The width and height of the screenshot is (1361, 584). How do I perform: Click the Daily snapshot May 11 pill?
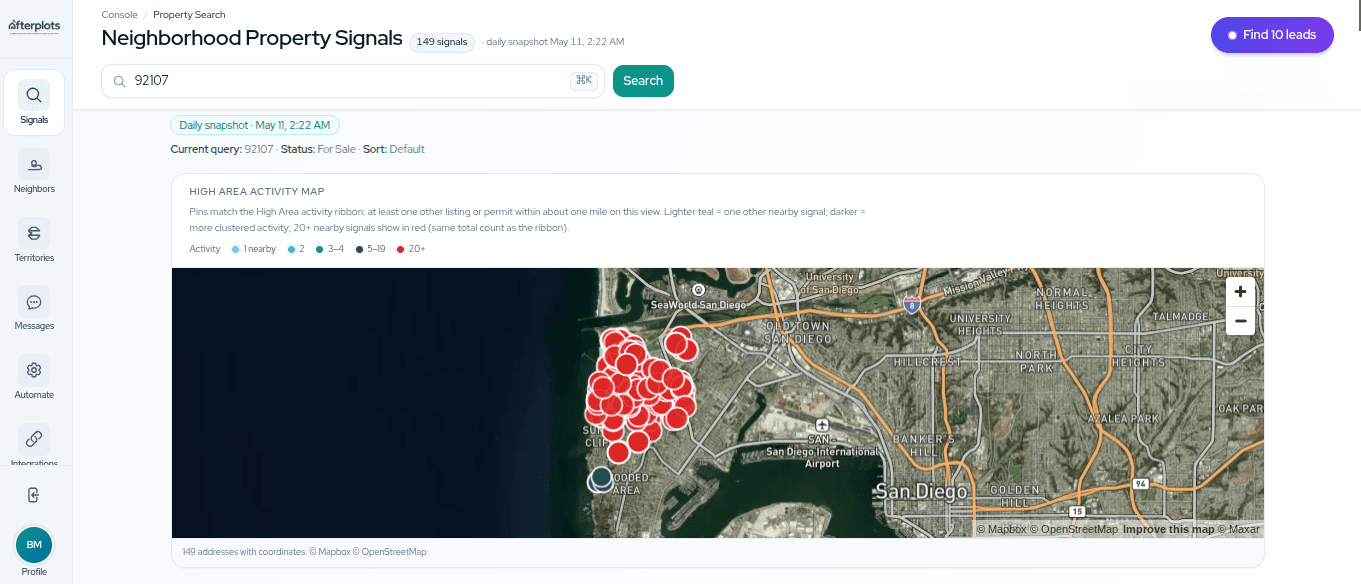point(255,125)
